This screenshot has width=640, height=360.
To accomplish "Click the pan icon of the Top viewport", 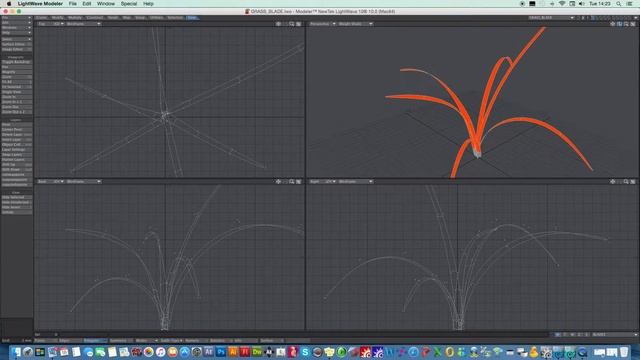I will point(279,24).
